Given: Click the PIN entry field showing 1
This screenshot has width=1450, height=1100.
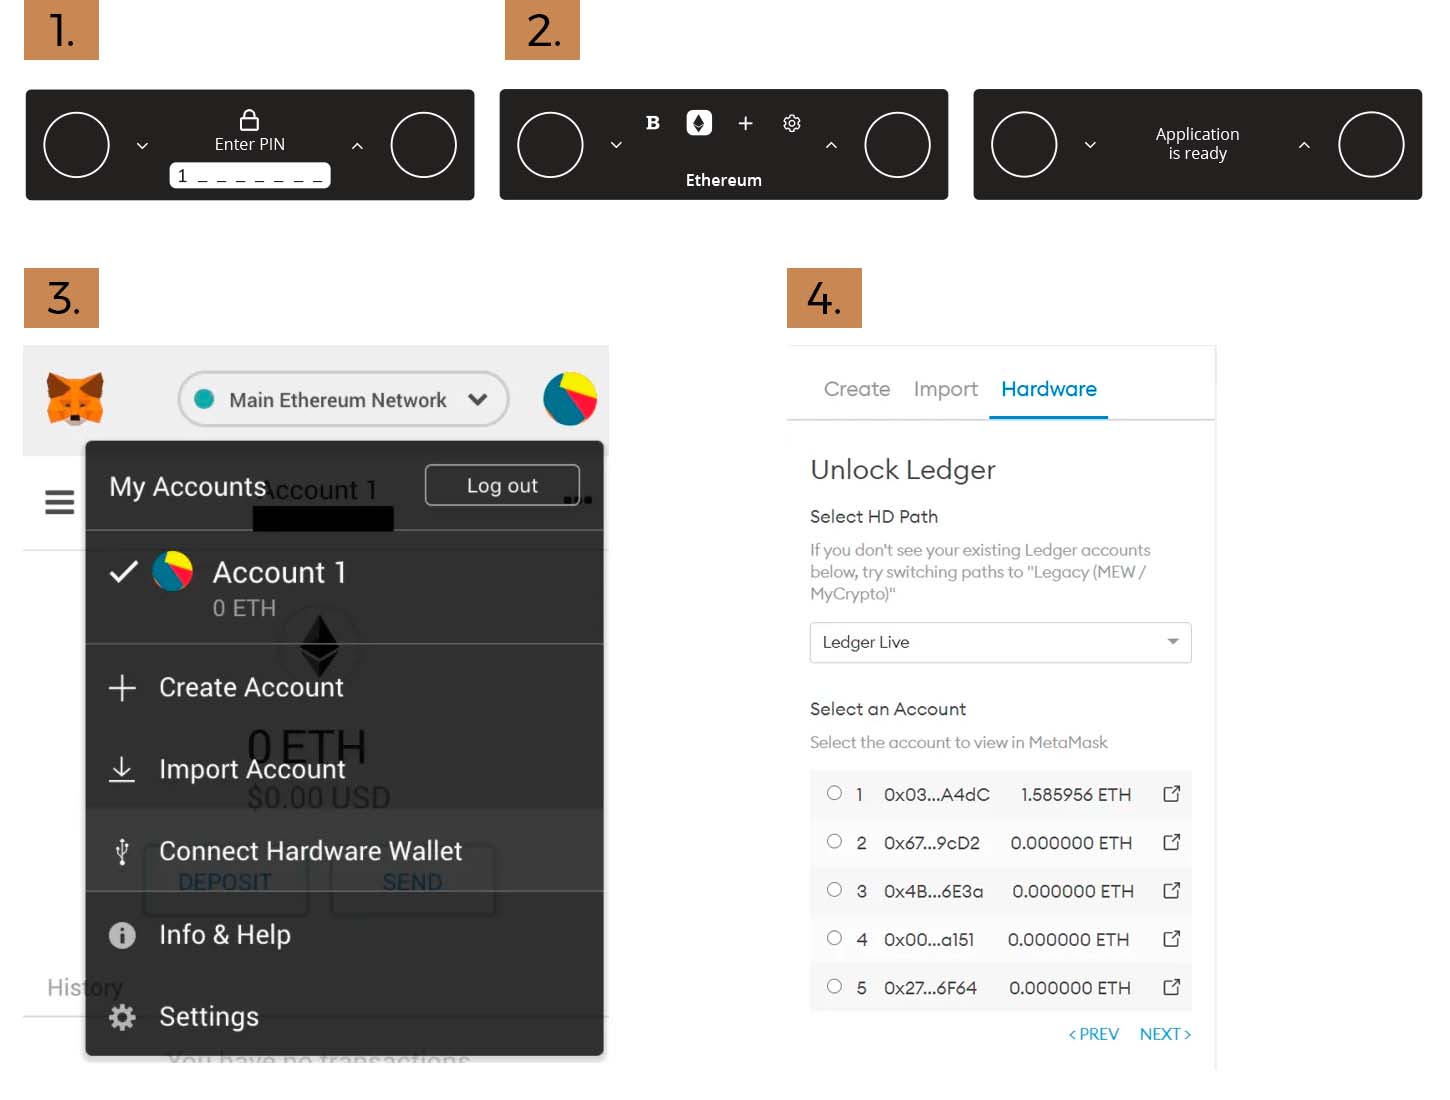Looking at the screenshot, I should pyautogui.click(x=249, y=176).
